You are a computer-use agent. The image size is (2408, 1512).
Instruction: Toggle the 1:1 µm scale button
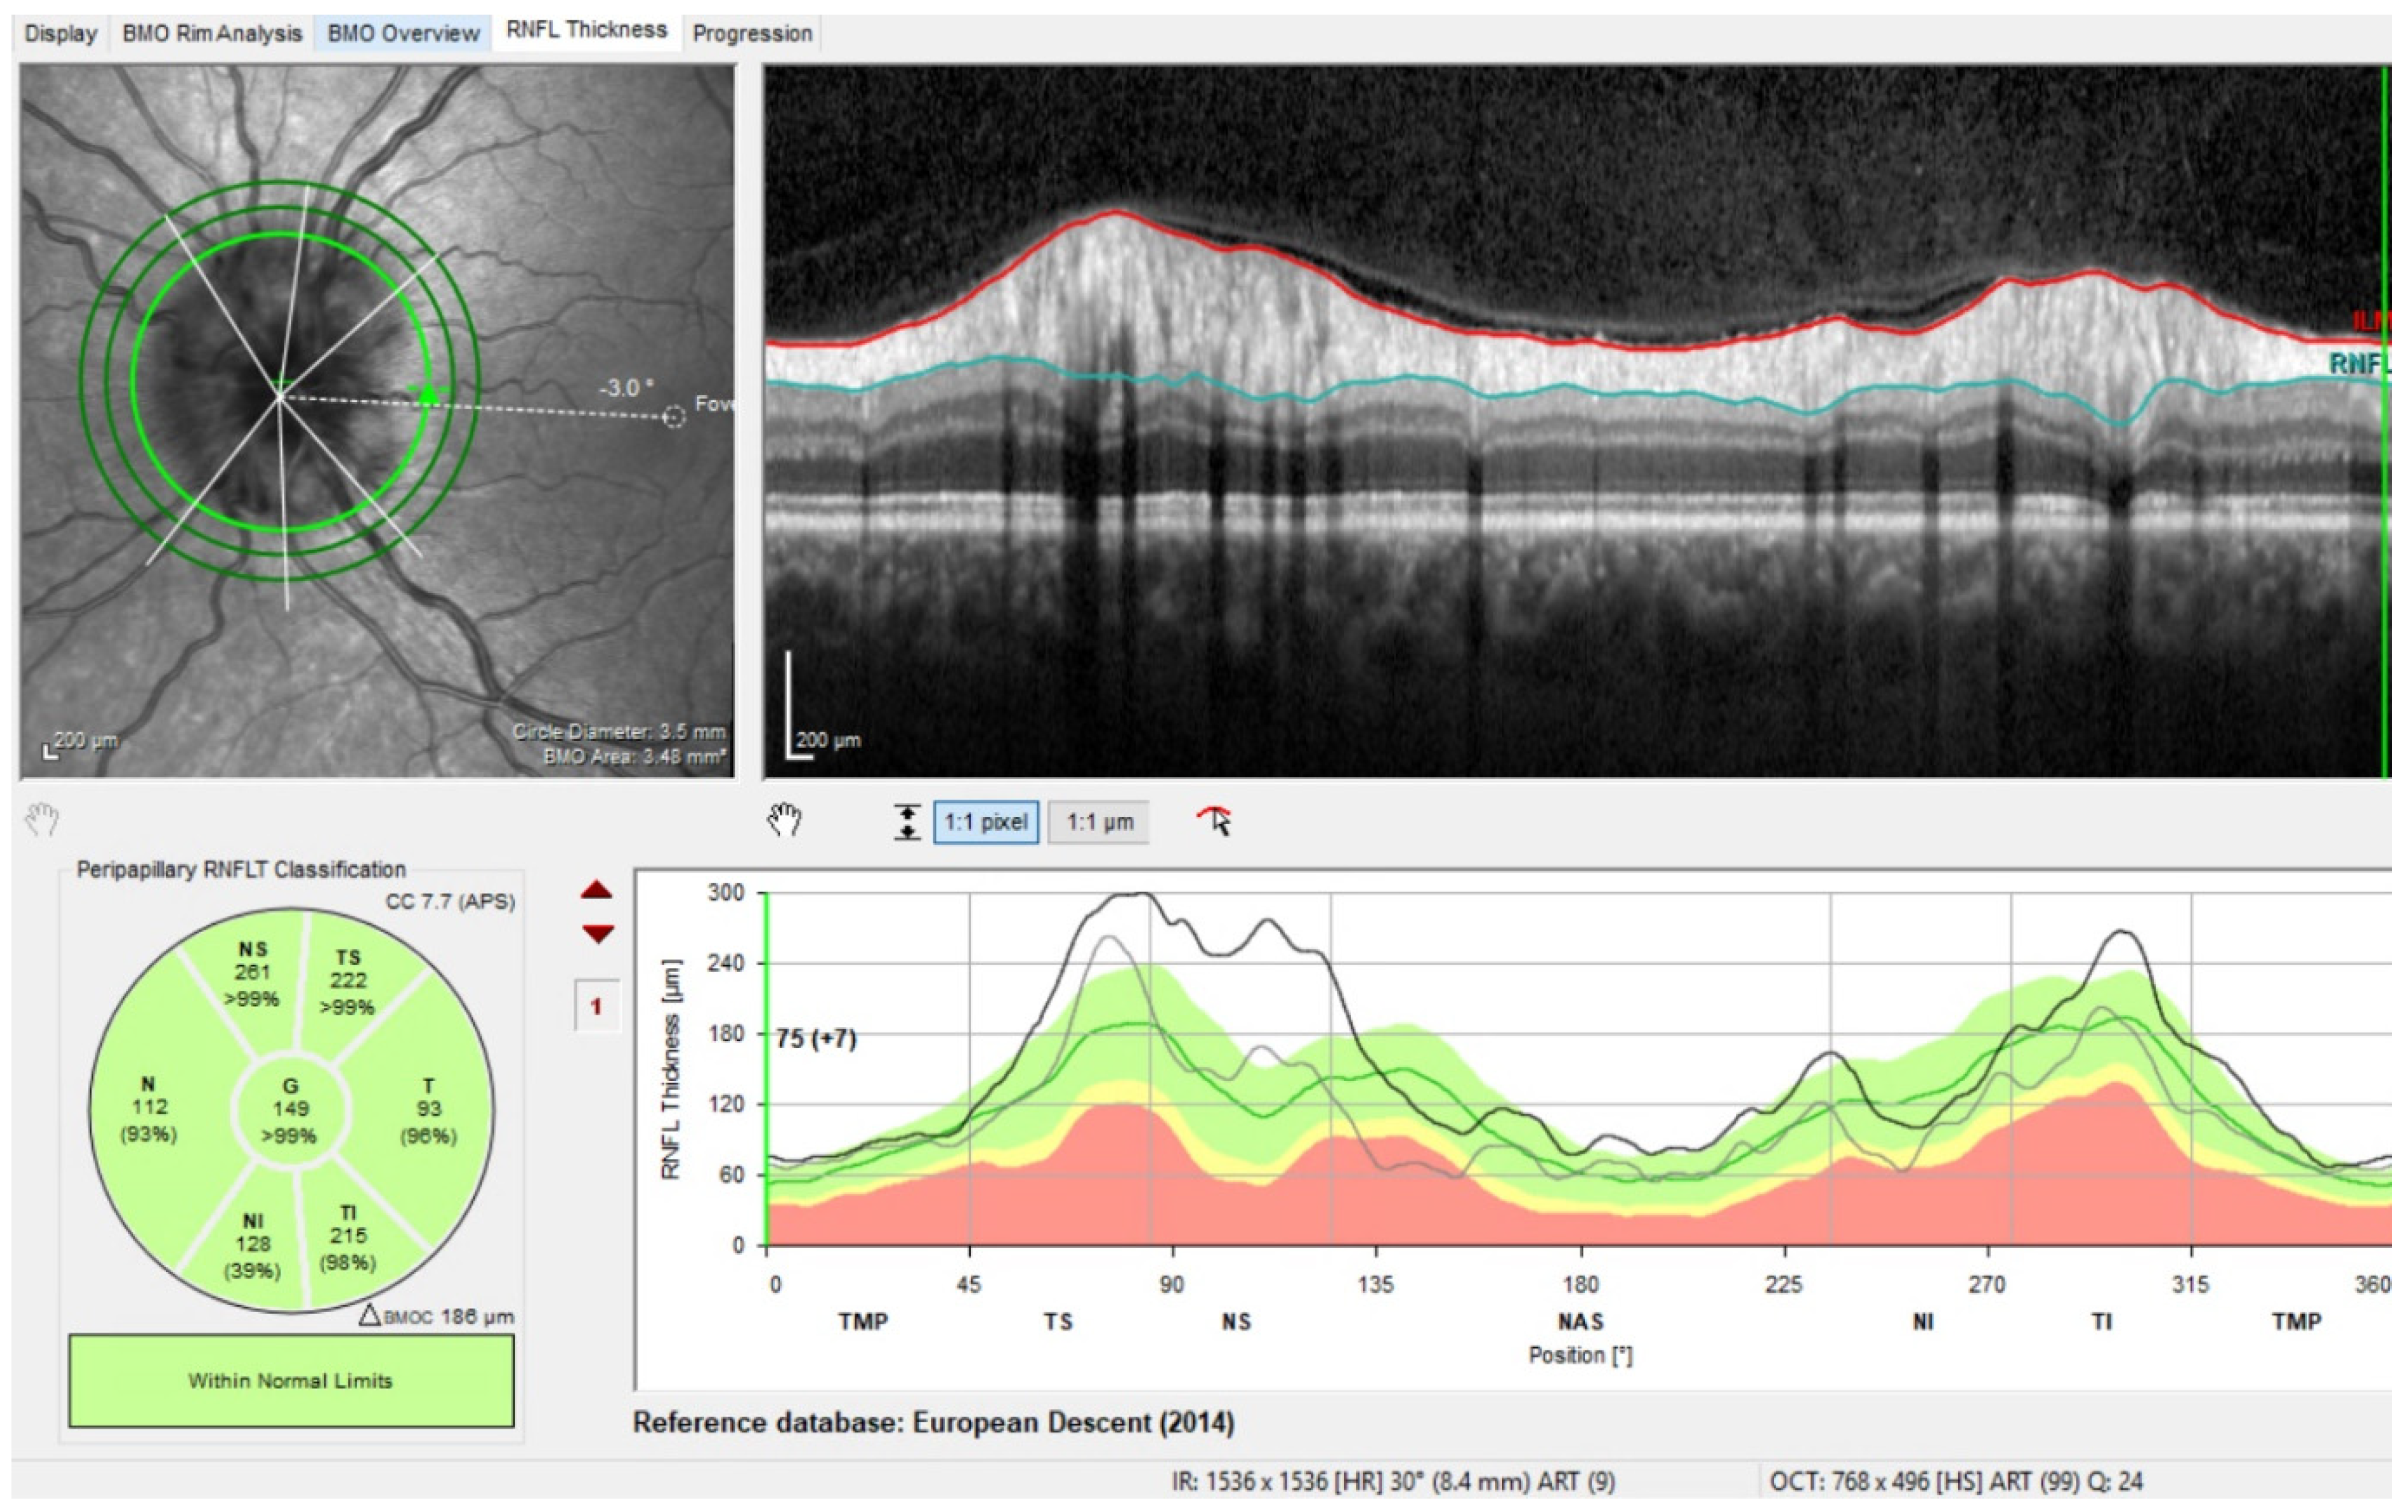1099,822
